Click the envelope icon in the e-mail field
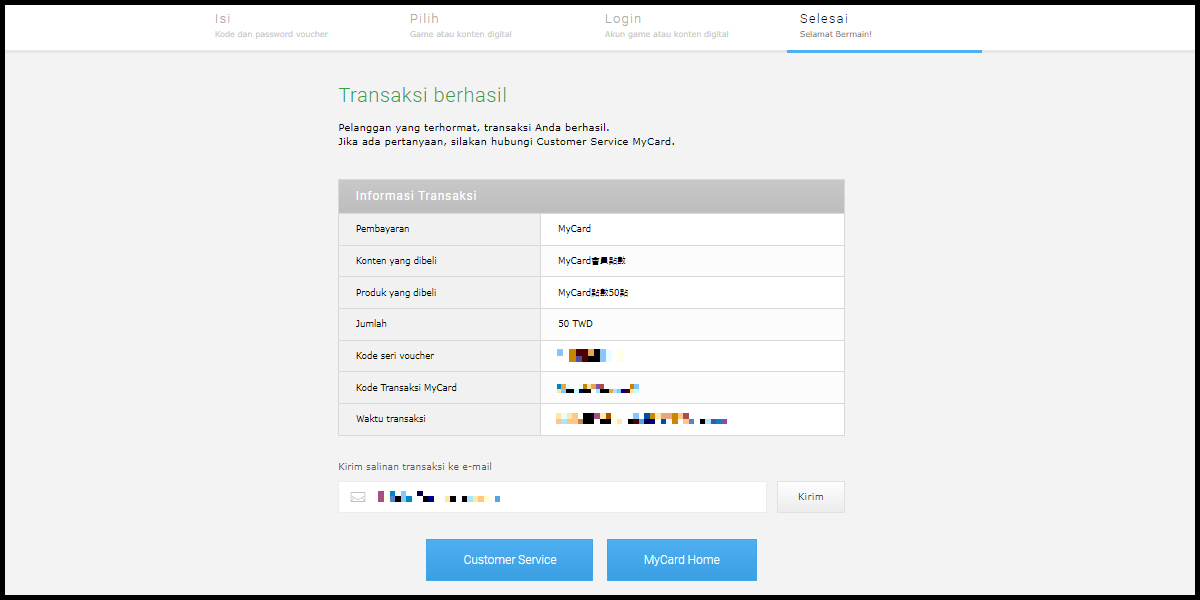Image resolution: width=1200 pixels, height=600 pixels. click(358, 497)
